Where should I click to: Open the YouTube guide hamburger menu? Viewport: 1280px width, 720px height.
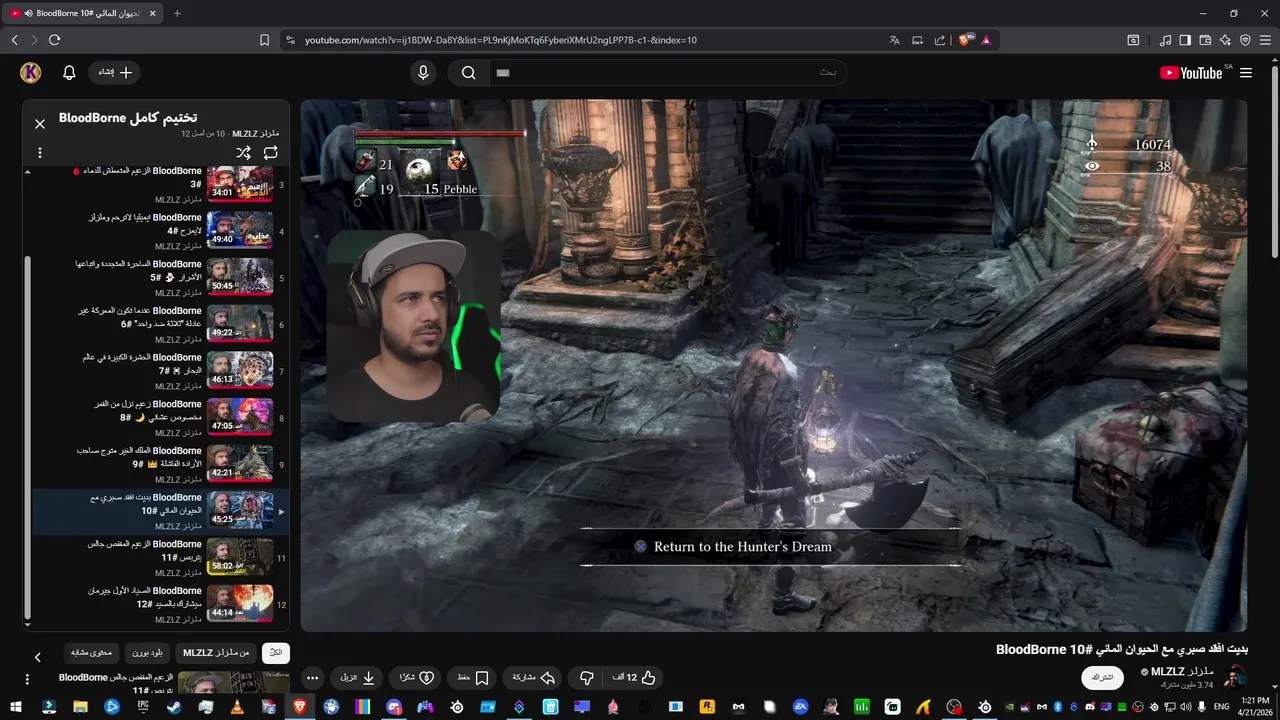point(1246,73)
